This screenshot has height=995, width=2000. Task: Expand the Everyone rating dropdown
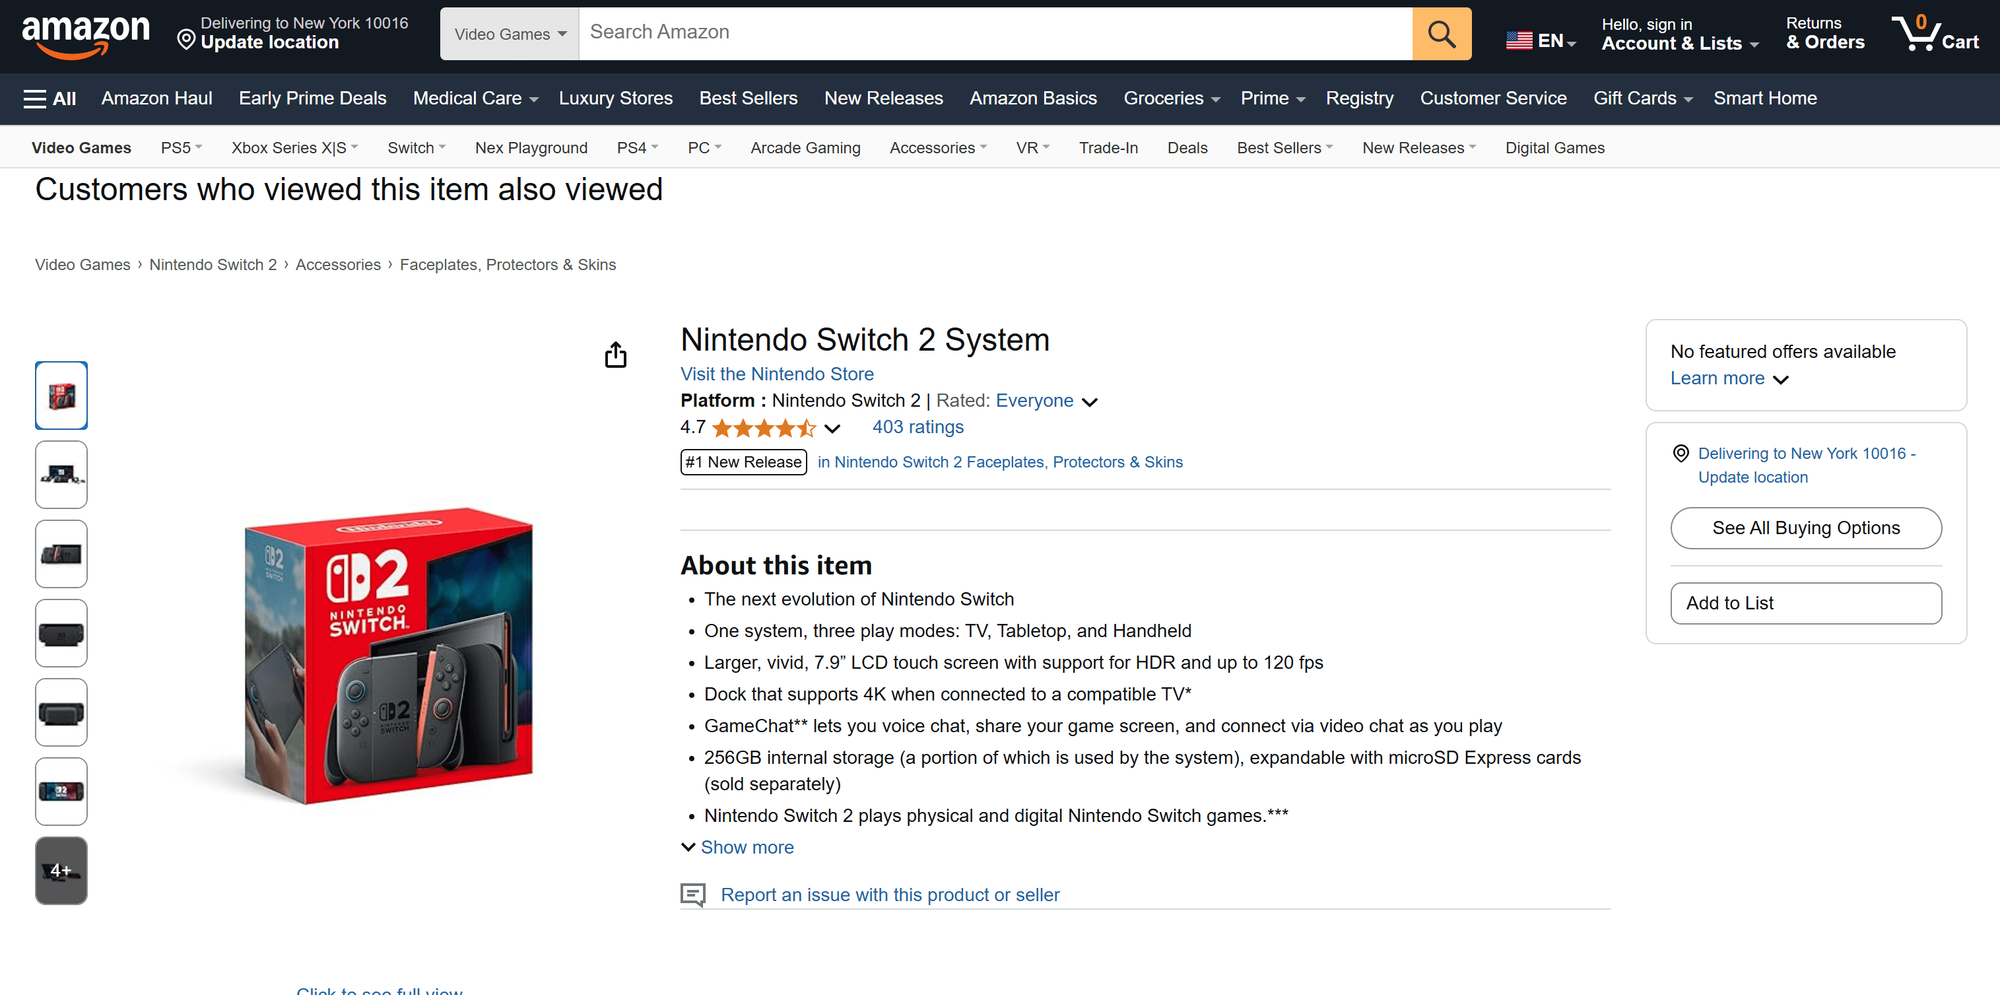click(x=1090, y=401)
